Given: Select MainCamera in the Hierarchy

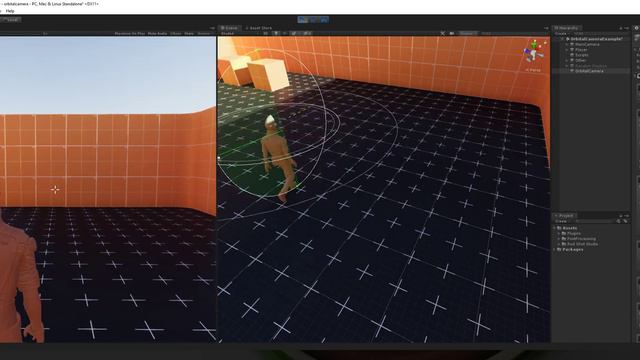Looking at the screenshot, I should tap(587, 44).
